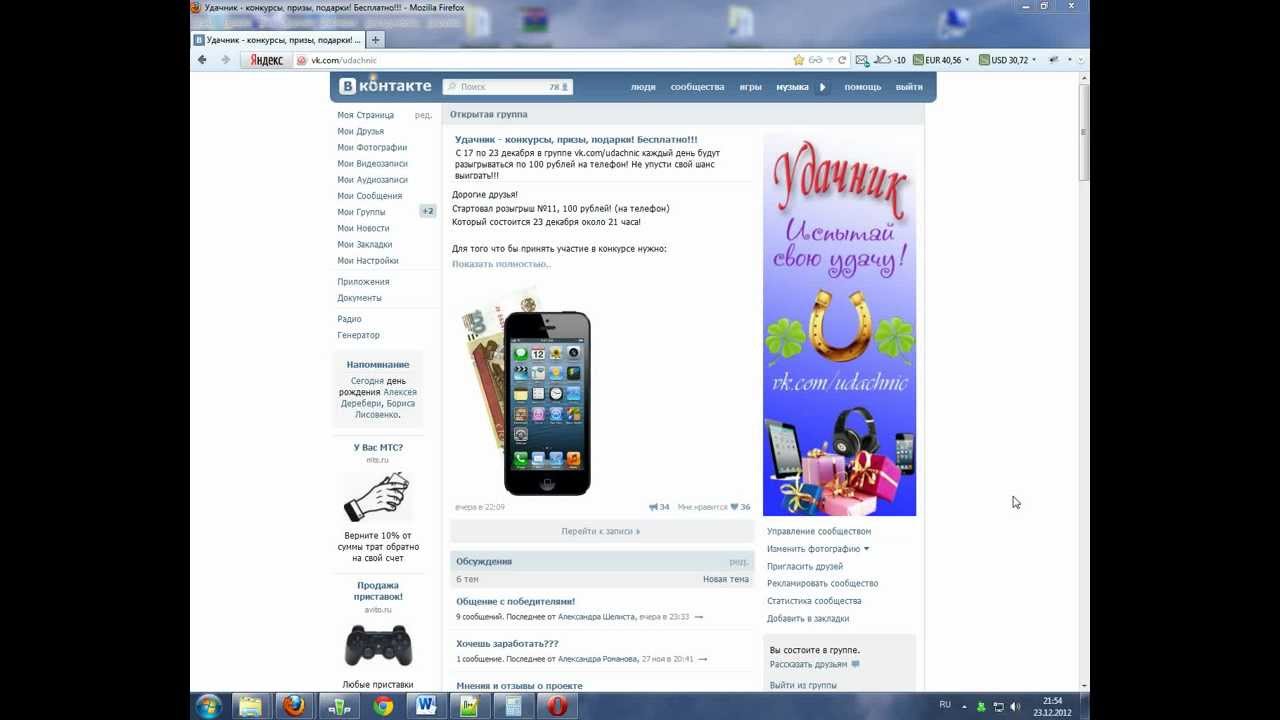
Task: Click the Firefox back arrow button
Action: (x=203, y=60)
